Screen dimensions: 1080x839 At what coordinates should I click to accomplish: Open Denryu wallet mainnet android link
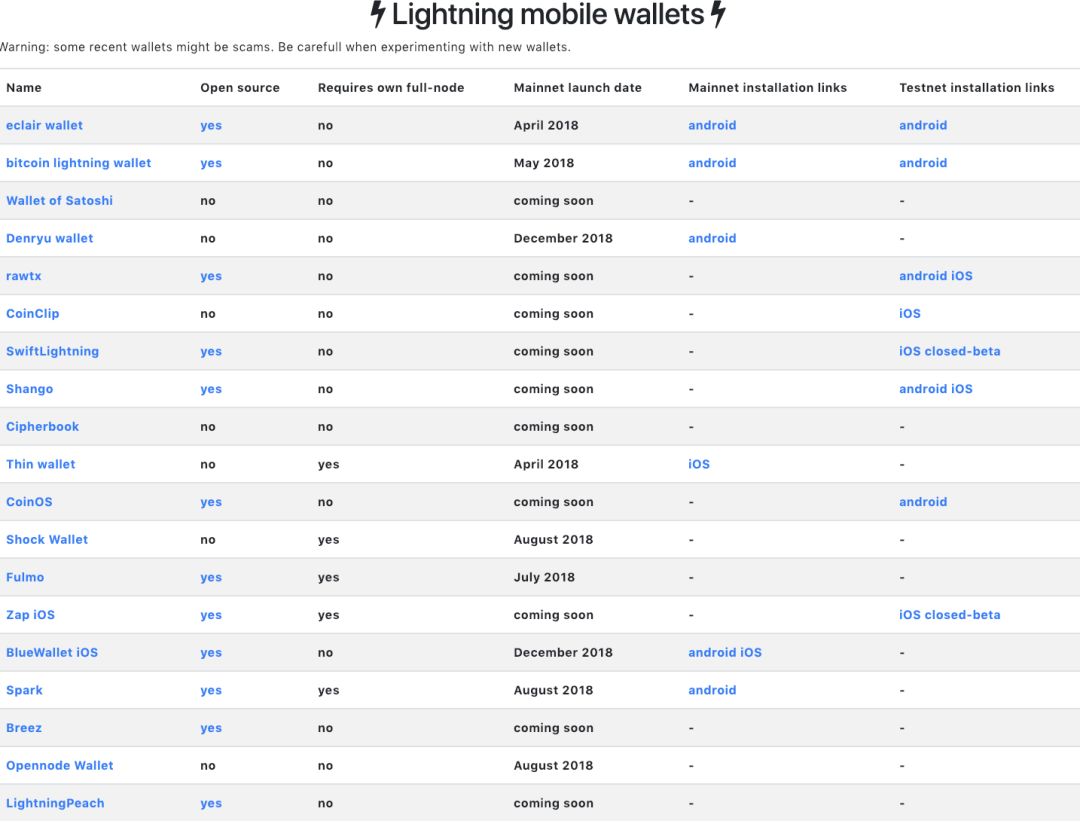point(712,238)
